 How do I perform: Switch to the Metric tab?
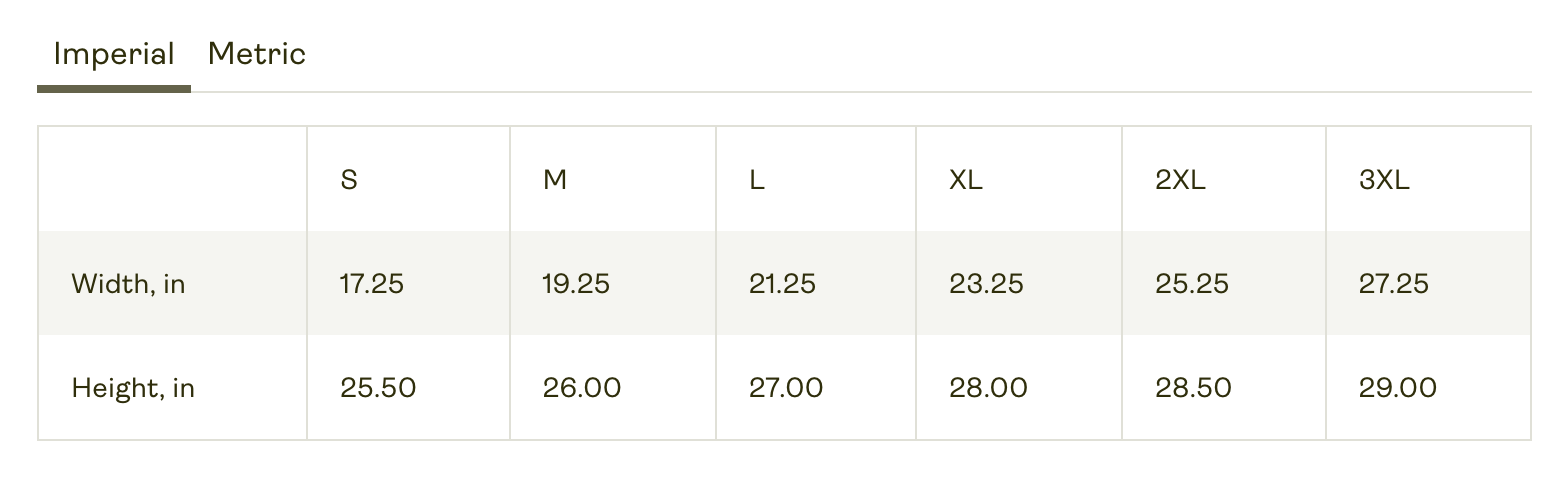click(257, 54)
